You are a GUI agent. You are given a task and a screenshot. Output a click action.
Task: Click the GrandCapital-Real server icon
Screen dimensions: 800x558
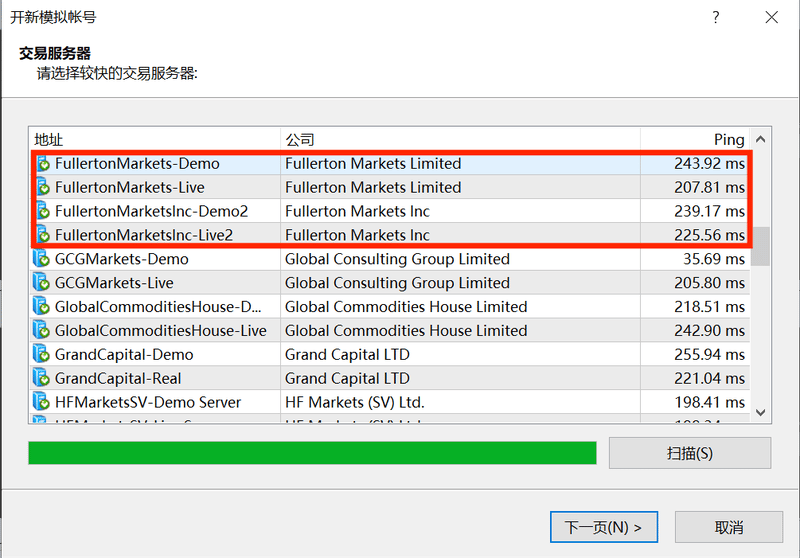pos(42,379)
